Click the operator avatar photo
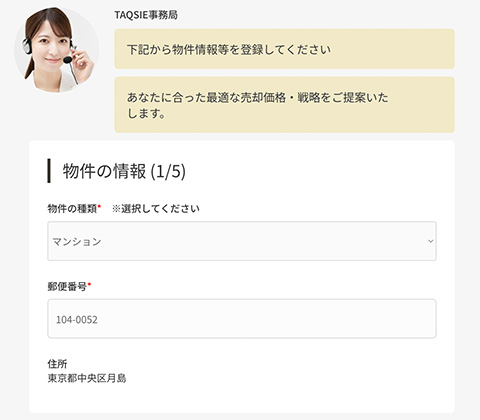This screenshot has height=420, width=480. point(56,50)
